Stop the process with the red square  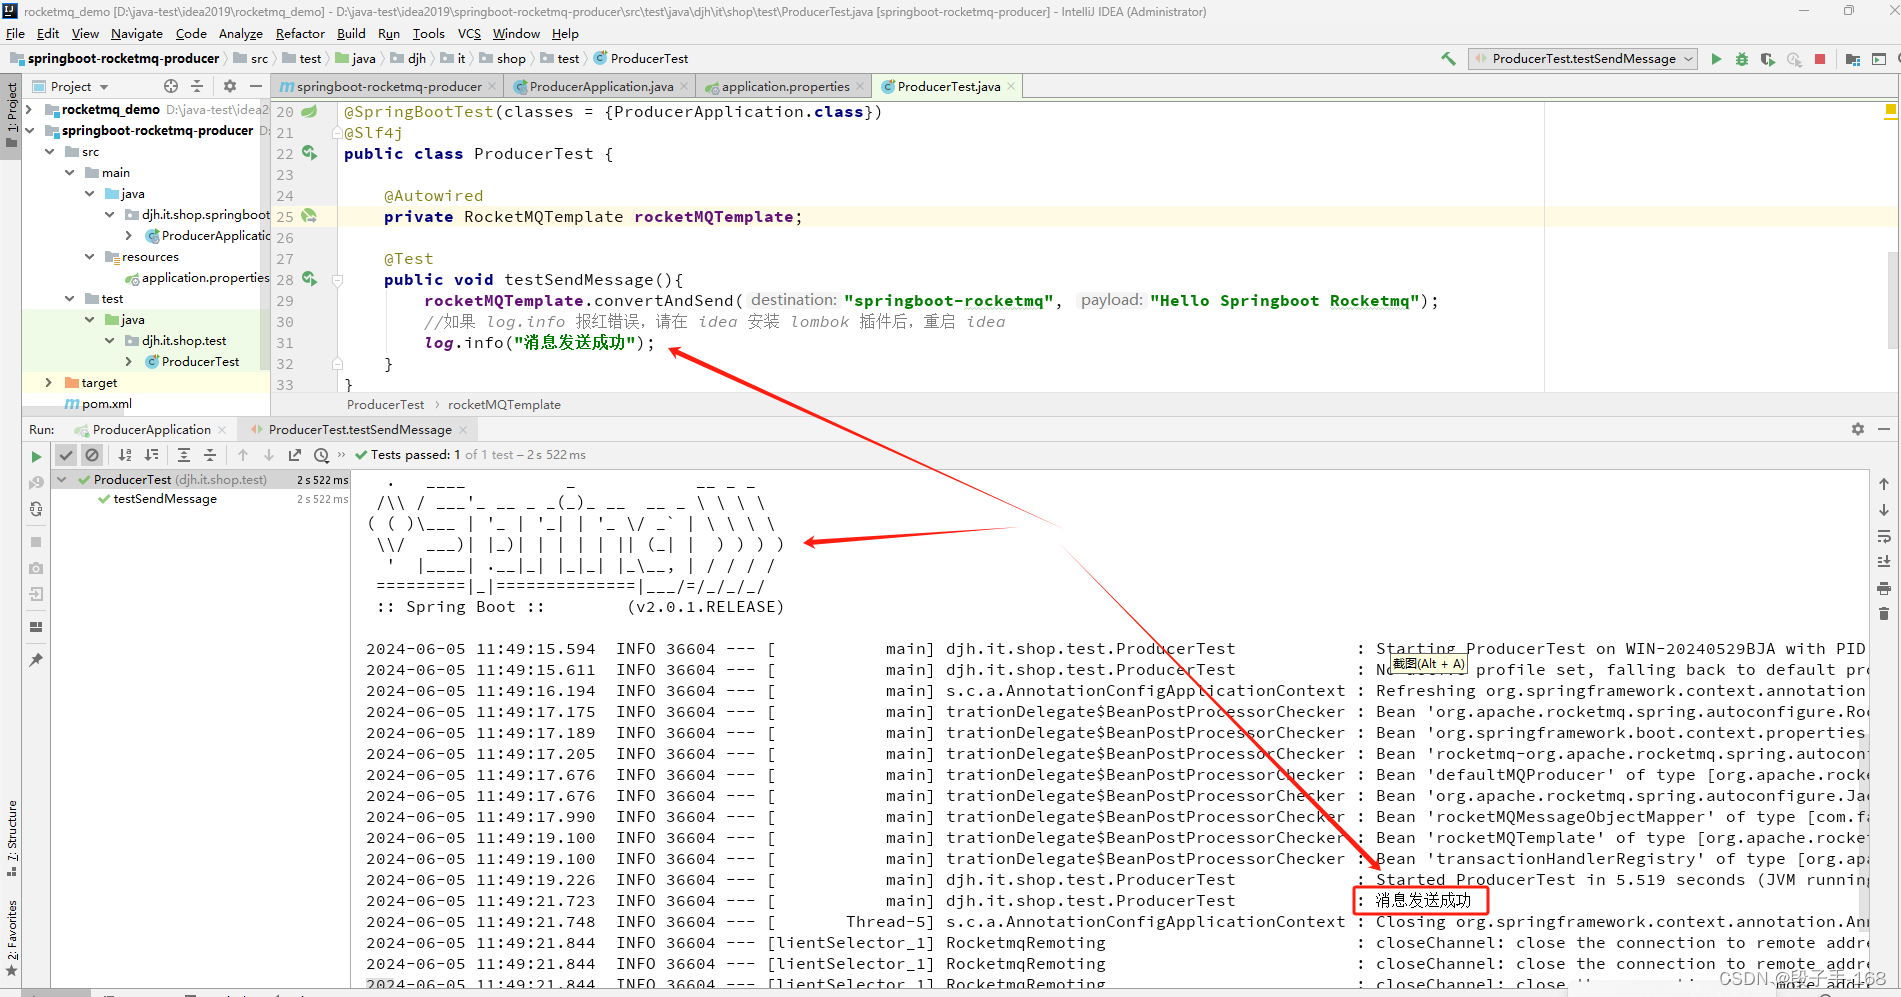click(x=1820, y=59)
